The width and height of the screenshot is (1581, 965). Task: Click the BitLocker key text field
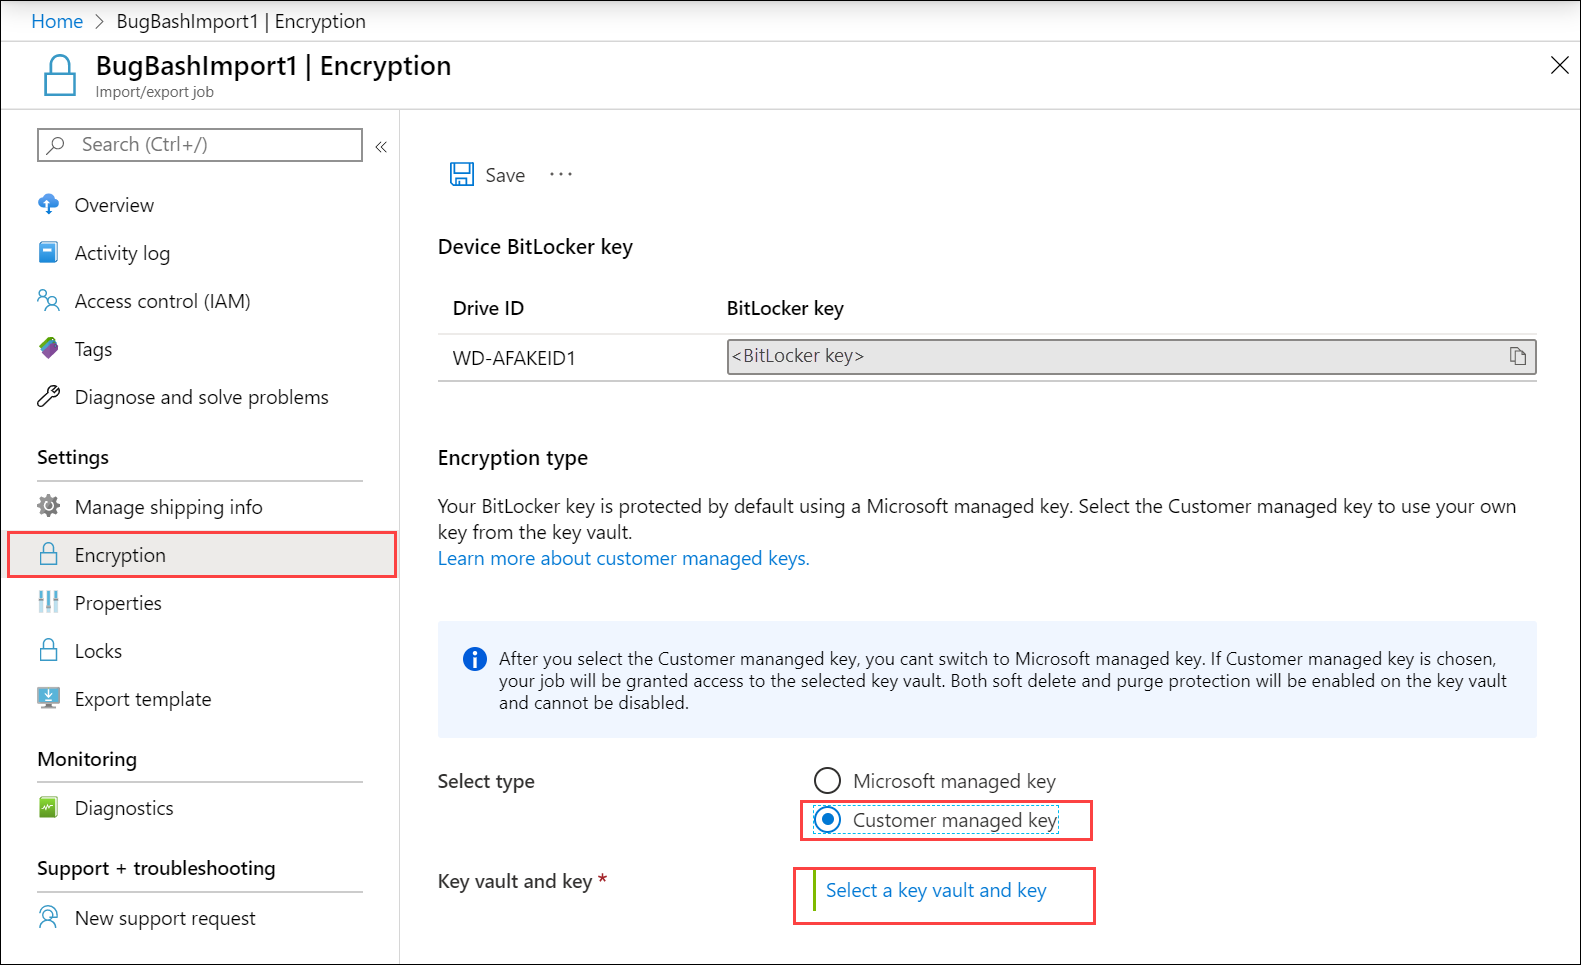click(x=1131, y=357)
